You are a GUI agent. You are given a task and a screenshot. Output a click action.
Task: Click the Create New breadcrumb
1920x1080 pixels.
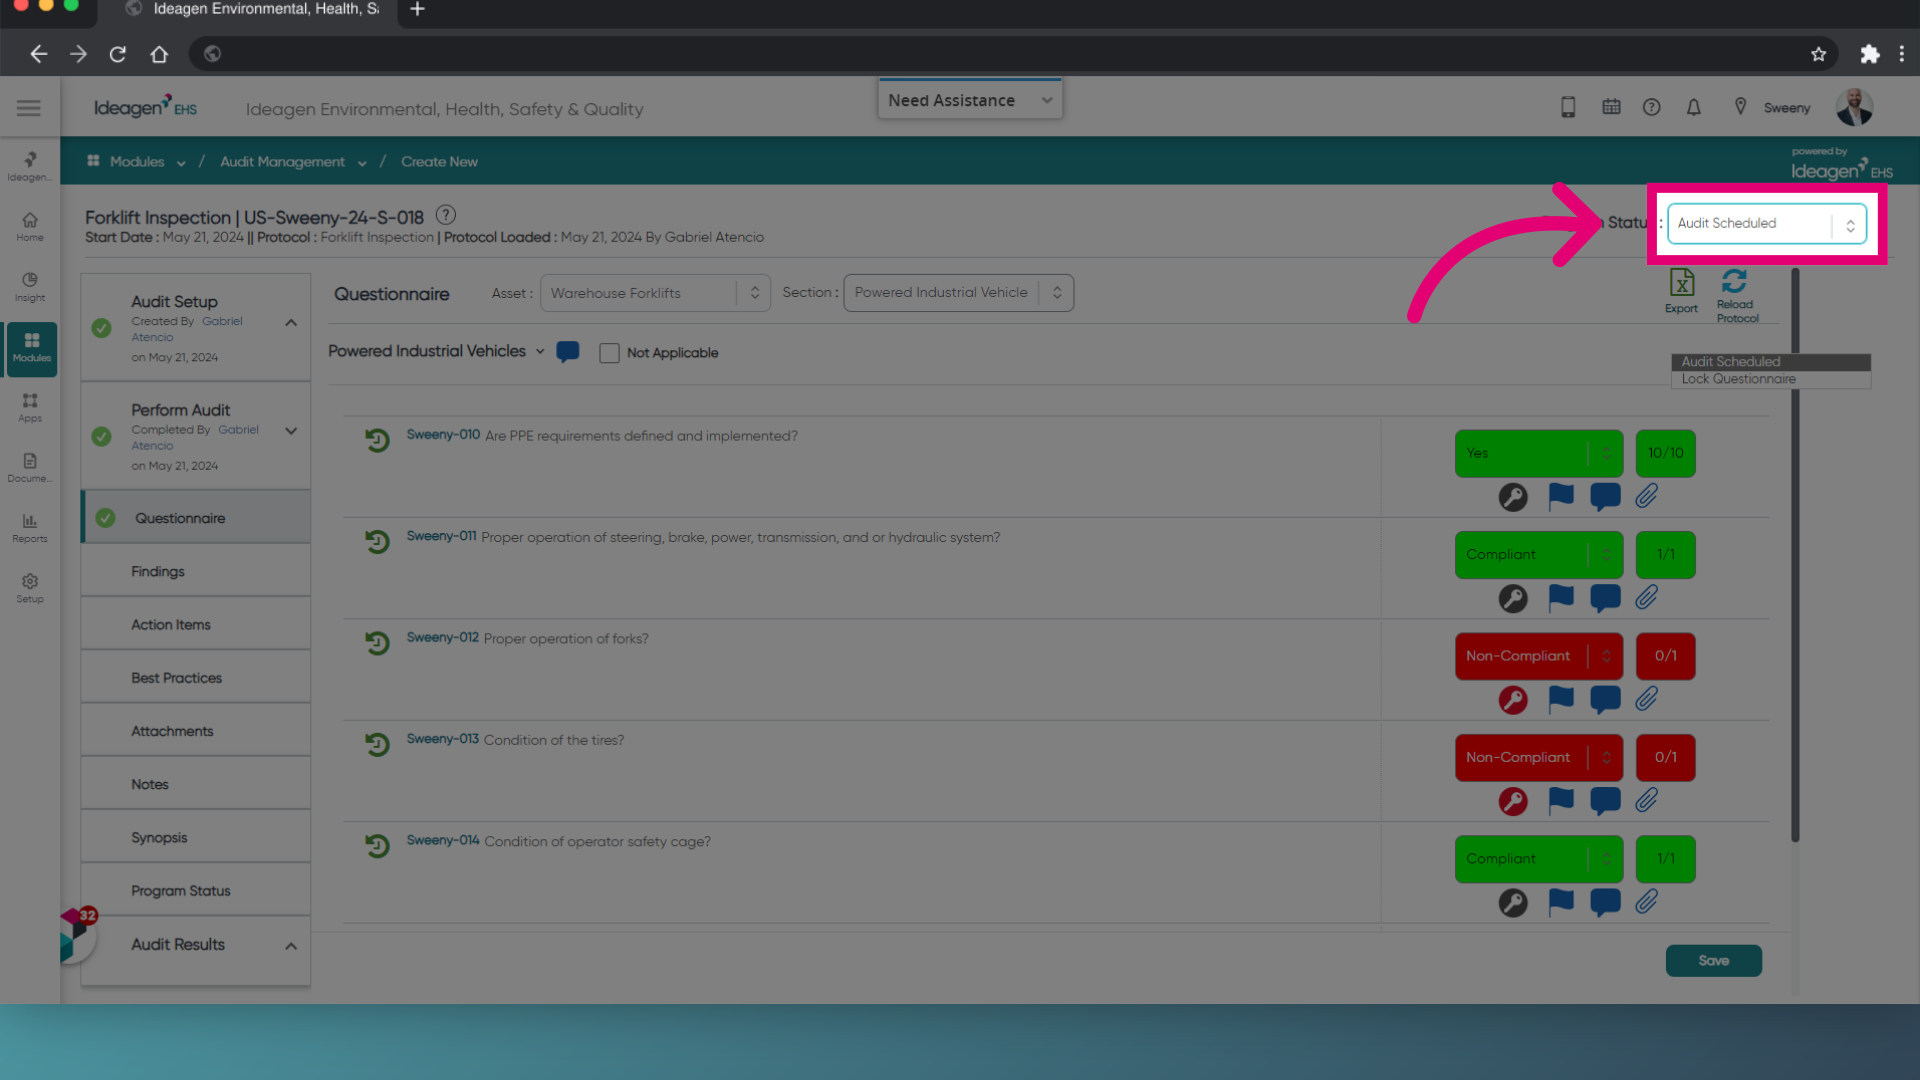tap(439, 161)
